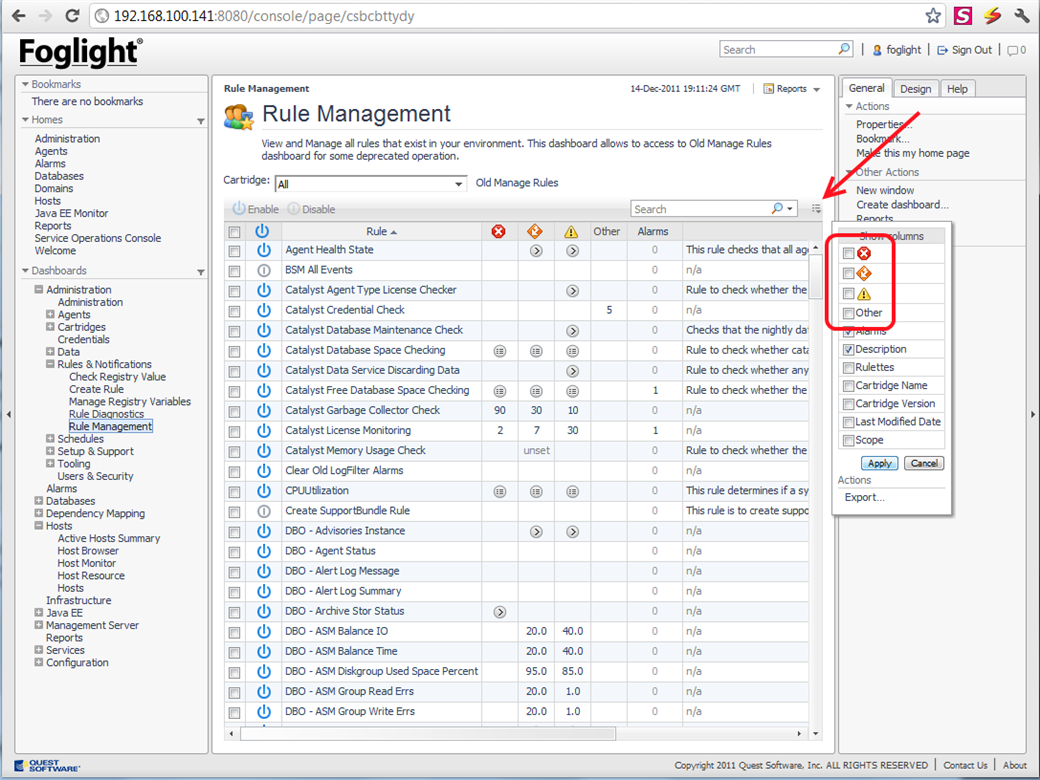Open the browser wrench settings menu
This screenshot has height=780, width=1040.
pos(1021,16)
